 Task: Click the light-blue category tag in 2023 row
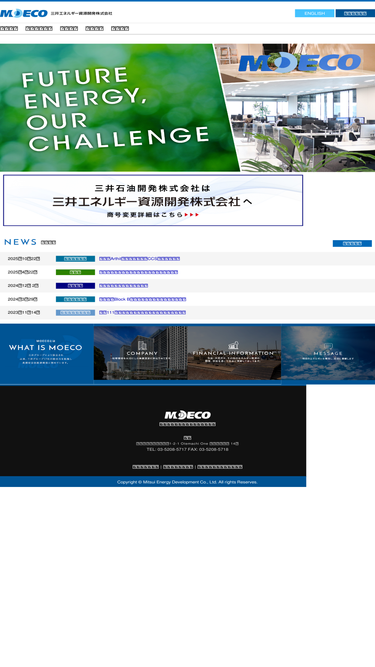75,313
